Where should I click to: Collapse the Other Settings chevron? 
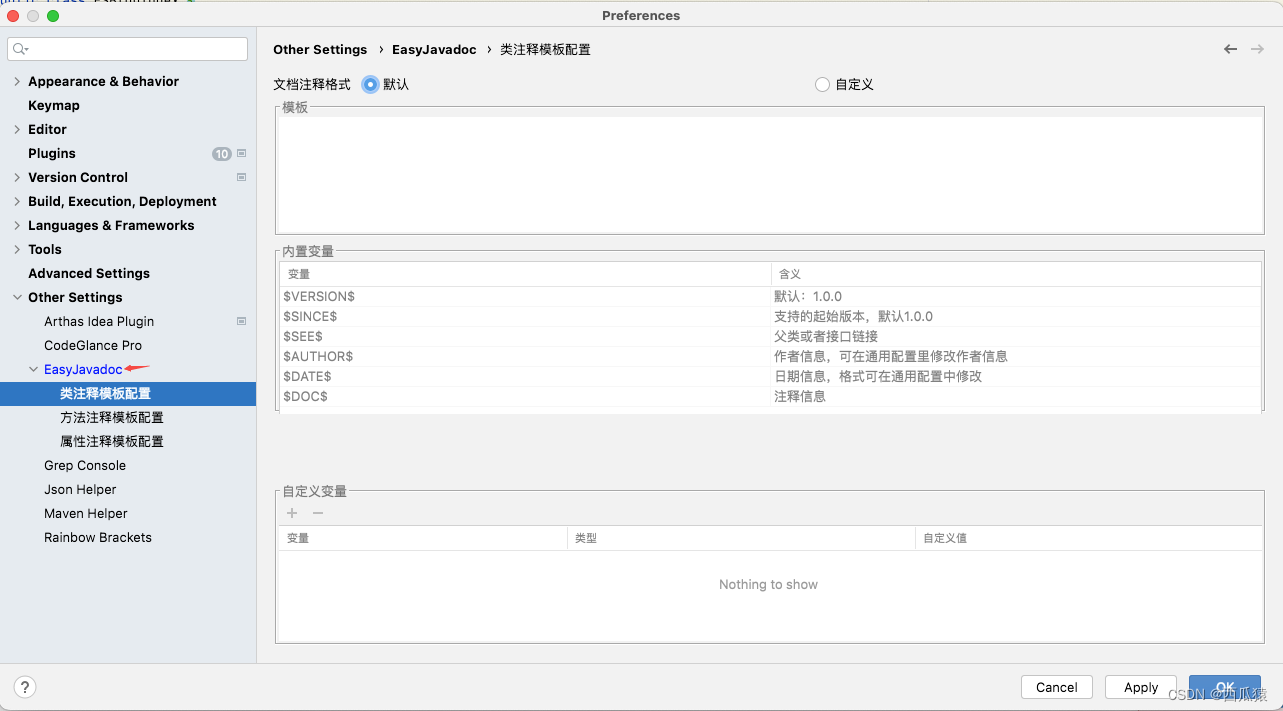click(x=17, y=297)
